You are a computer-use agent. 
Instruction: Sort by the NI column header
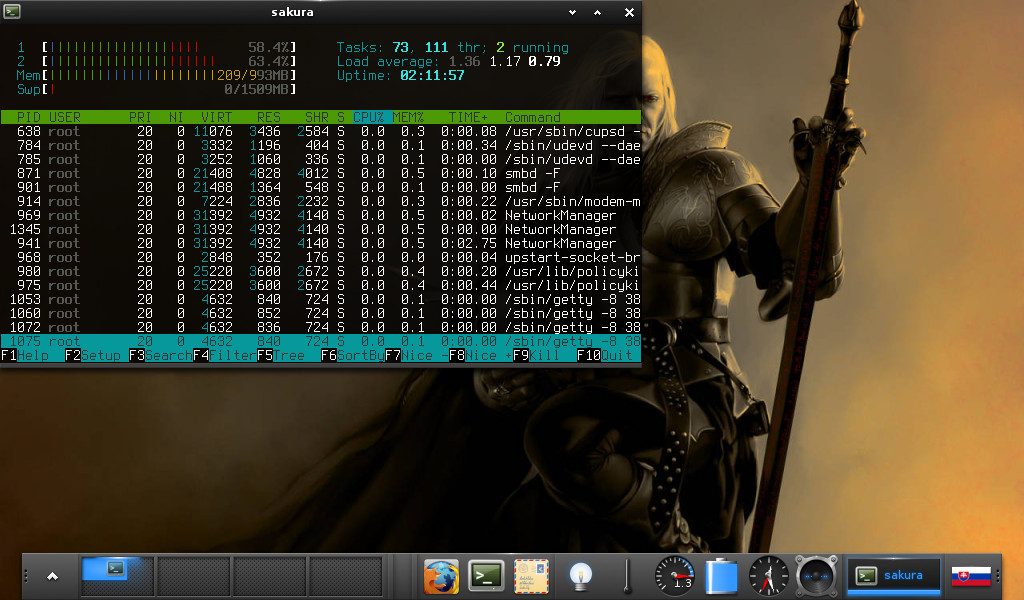(176, 118)
